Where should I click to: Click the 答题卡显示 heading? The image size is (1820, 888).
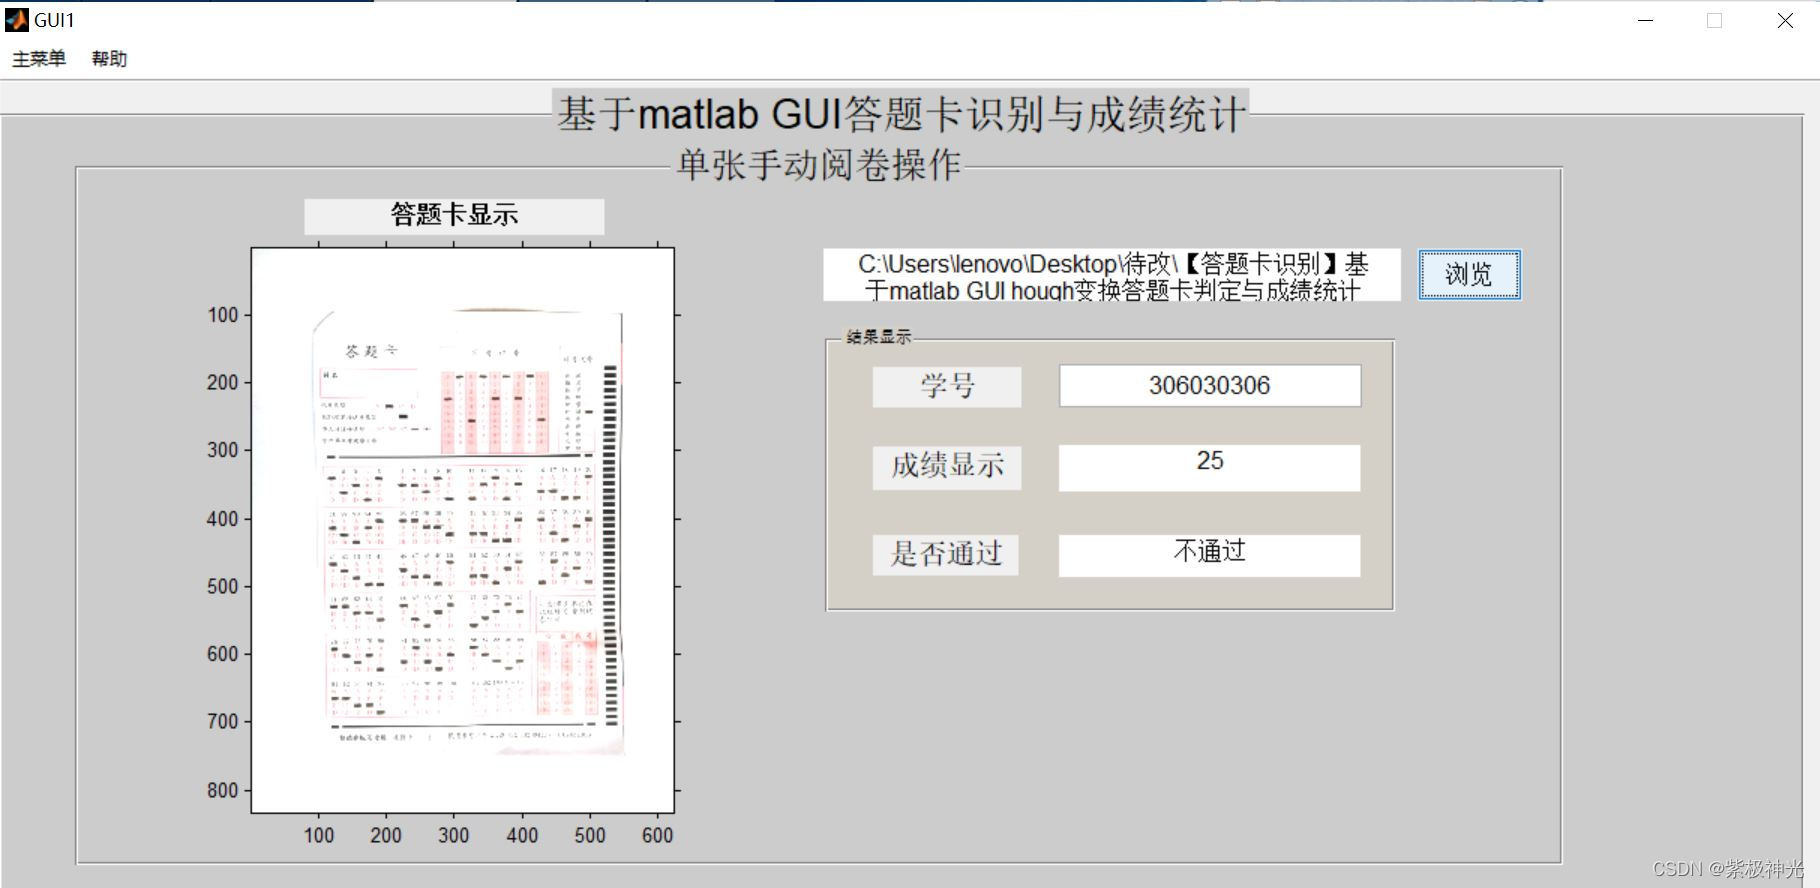pos(454,216)
